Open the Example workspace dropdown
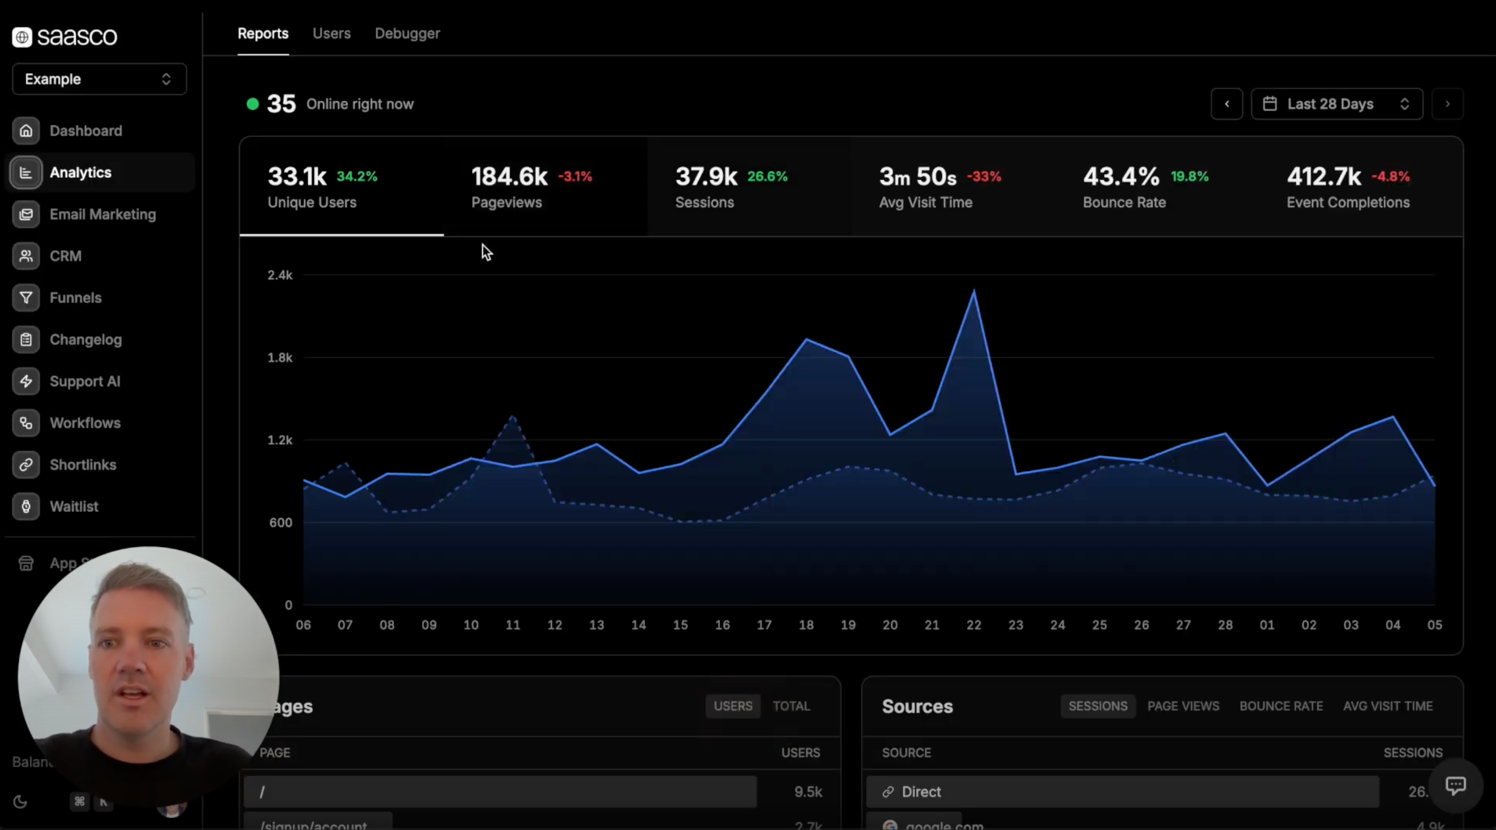Image resolution: width=1496 pixels, height=830 pixels. tap(99, 79)
